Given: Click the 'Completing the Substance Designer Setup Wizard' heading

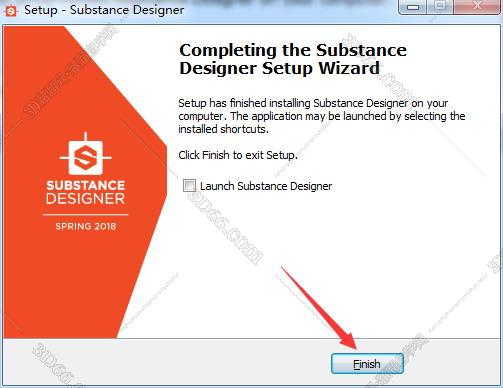Looking at the screenshot, I should click(293, 59).
